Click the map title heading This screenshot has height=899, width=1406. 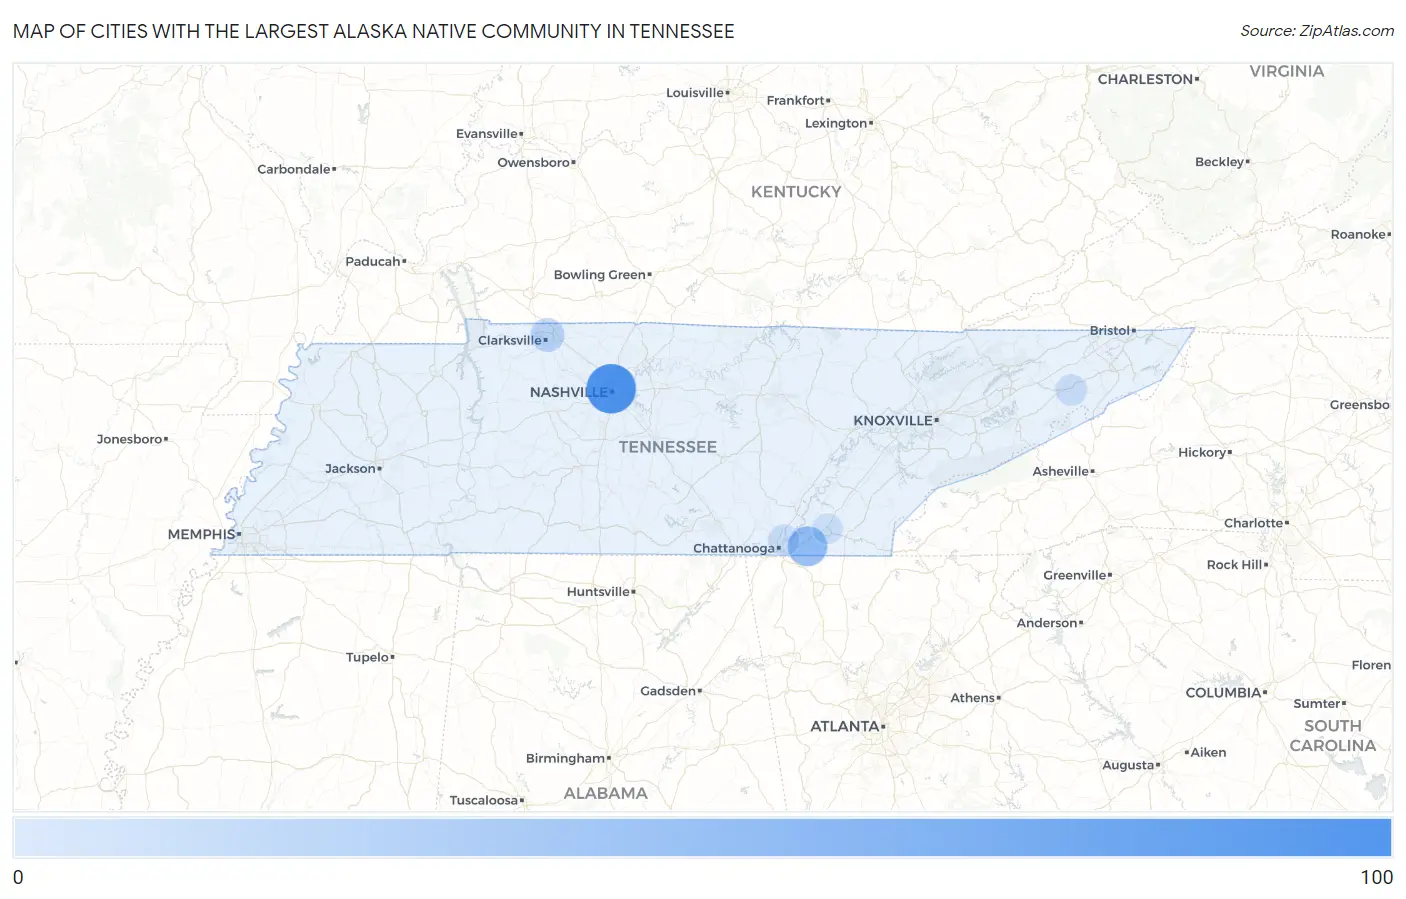[x=374, y=31]
